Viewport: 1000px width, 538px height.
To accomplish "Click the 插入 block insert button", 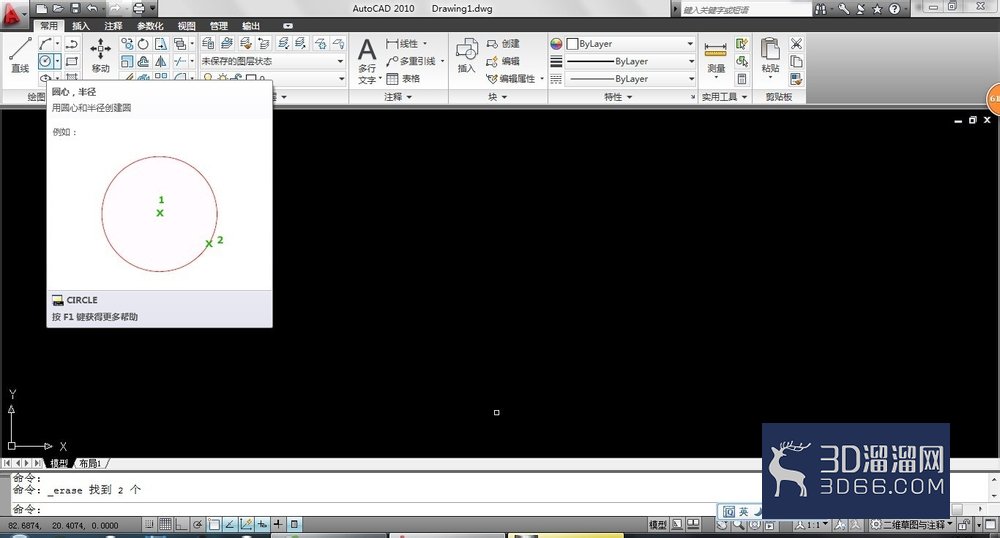I will pos(466,55).
